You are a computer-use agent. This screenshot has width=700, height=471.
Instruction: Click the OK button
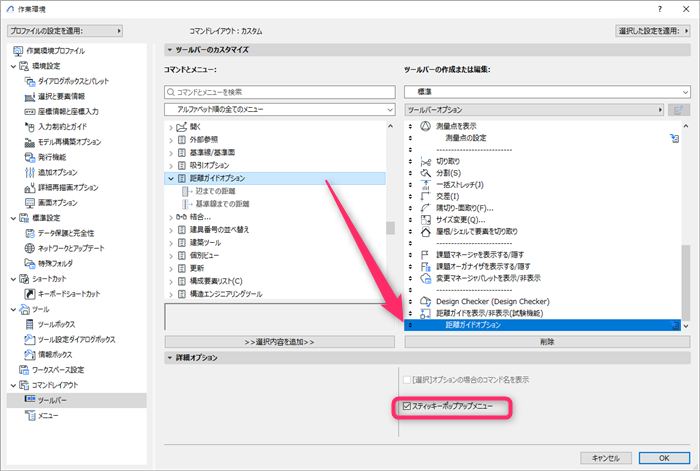[x=664, y=458]
